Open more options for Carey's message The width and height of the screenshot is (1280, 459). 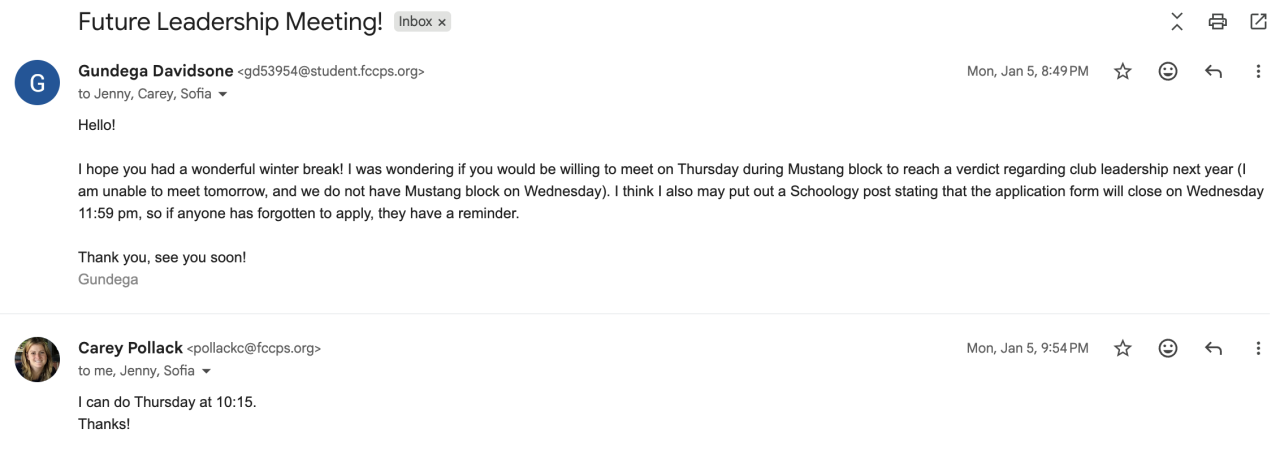[1258, 348]
